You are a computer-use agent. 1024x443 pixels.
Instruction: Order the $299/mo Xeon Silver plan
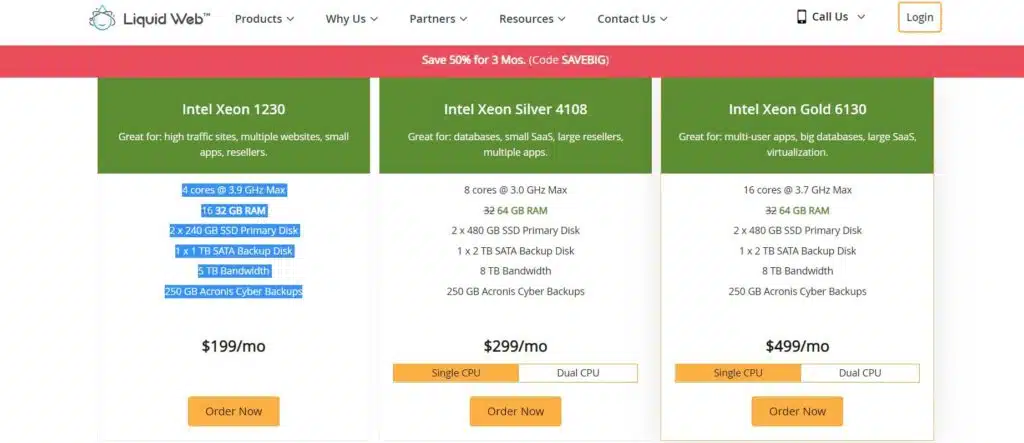[515, 411]
